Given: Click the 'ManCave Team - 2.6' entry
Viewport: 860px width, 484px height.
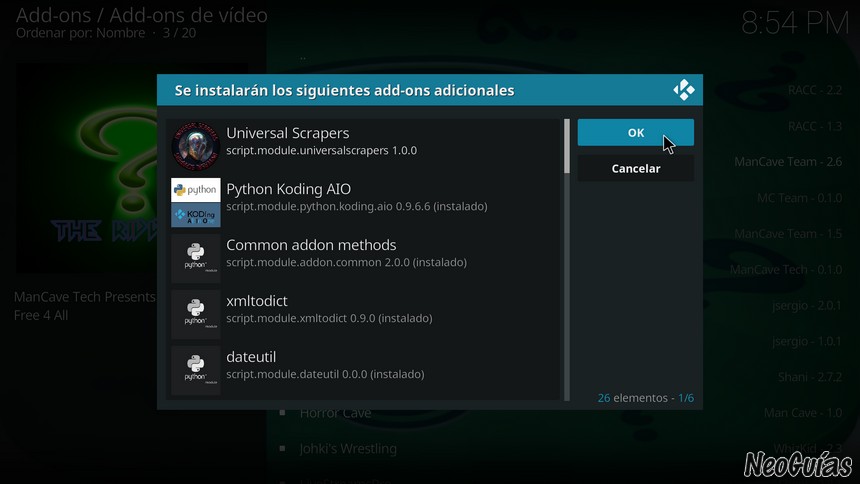Looking at the screenshot, I should click(788, 162).
